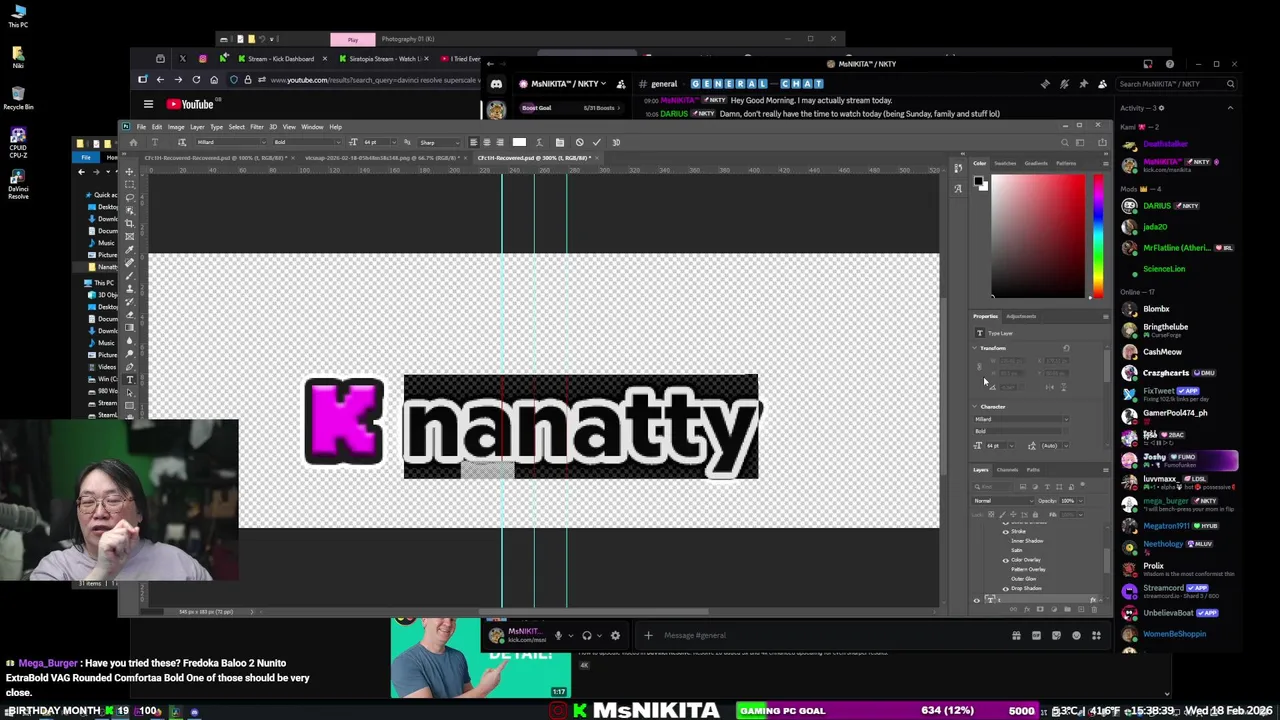Screen dimensions: 1280x720
Task: Left align the text
Action: pyautogui.click(x=473, y=142)
